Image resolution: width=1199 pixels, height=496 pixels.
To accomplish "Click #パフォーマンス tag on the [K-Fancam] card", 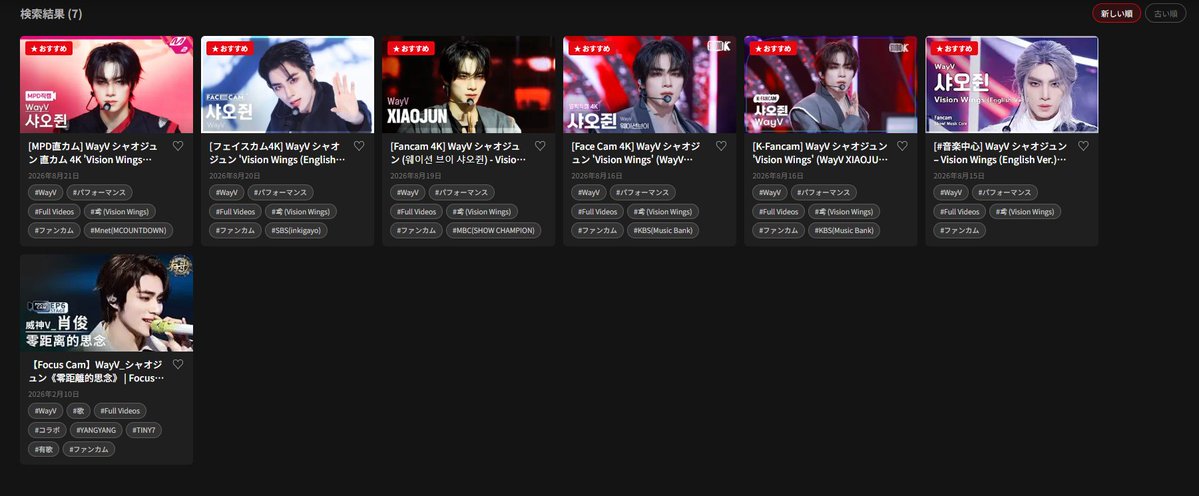I will coord(824,193).
